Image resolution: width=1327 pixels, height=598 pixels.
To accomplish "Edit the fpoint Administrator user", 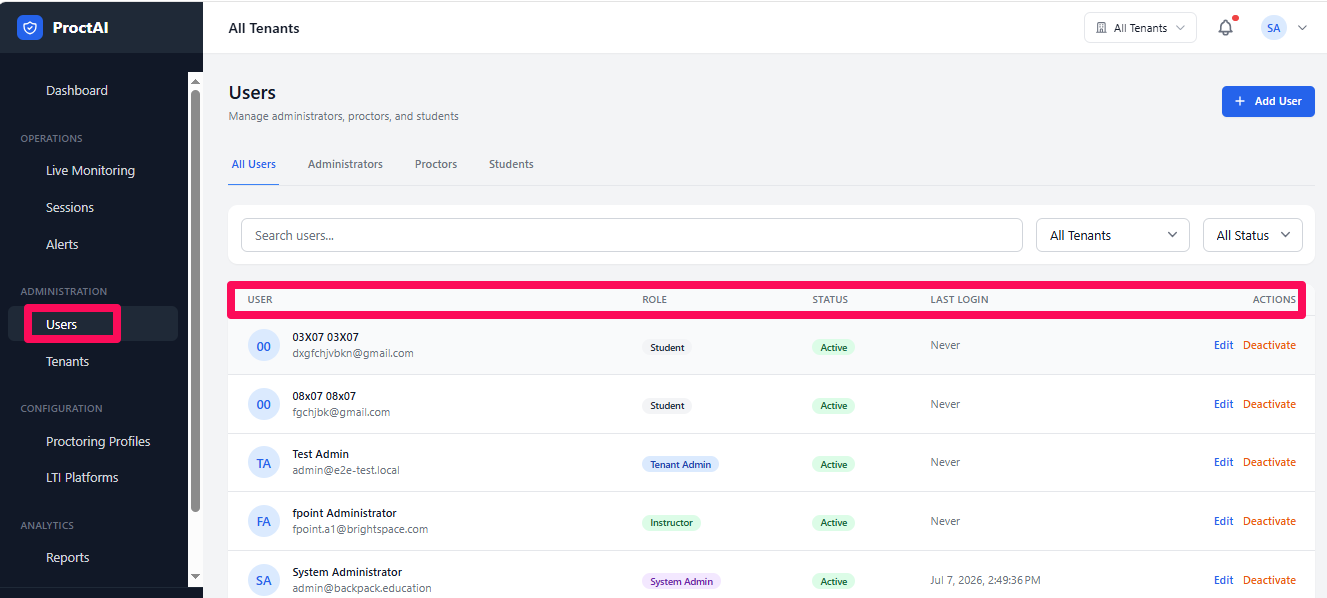I will point(1223,521).
